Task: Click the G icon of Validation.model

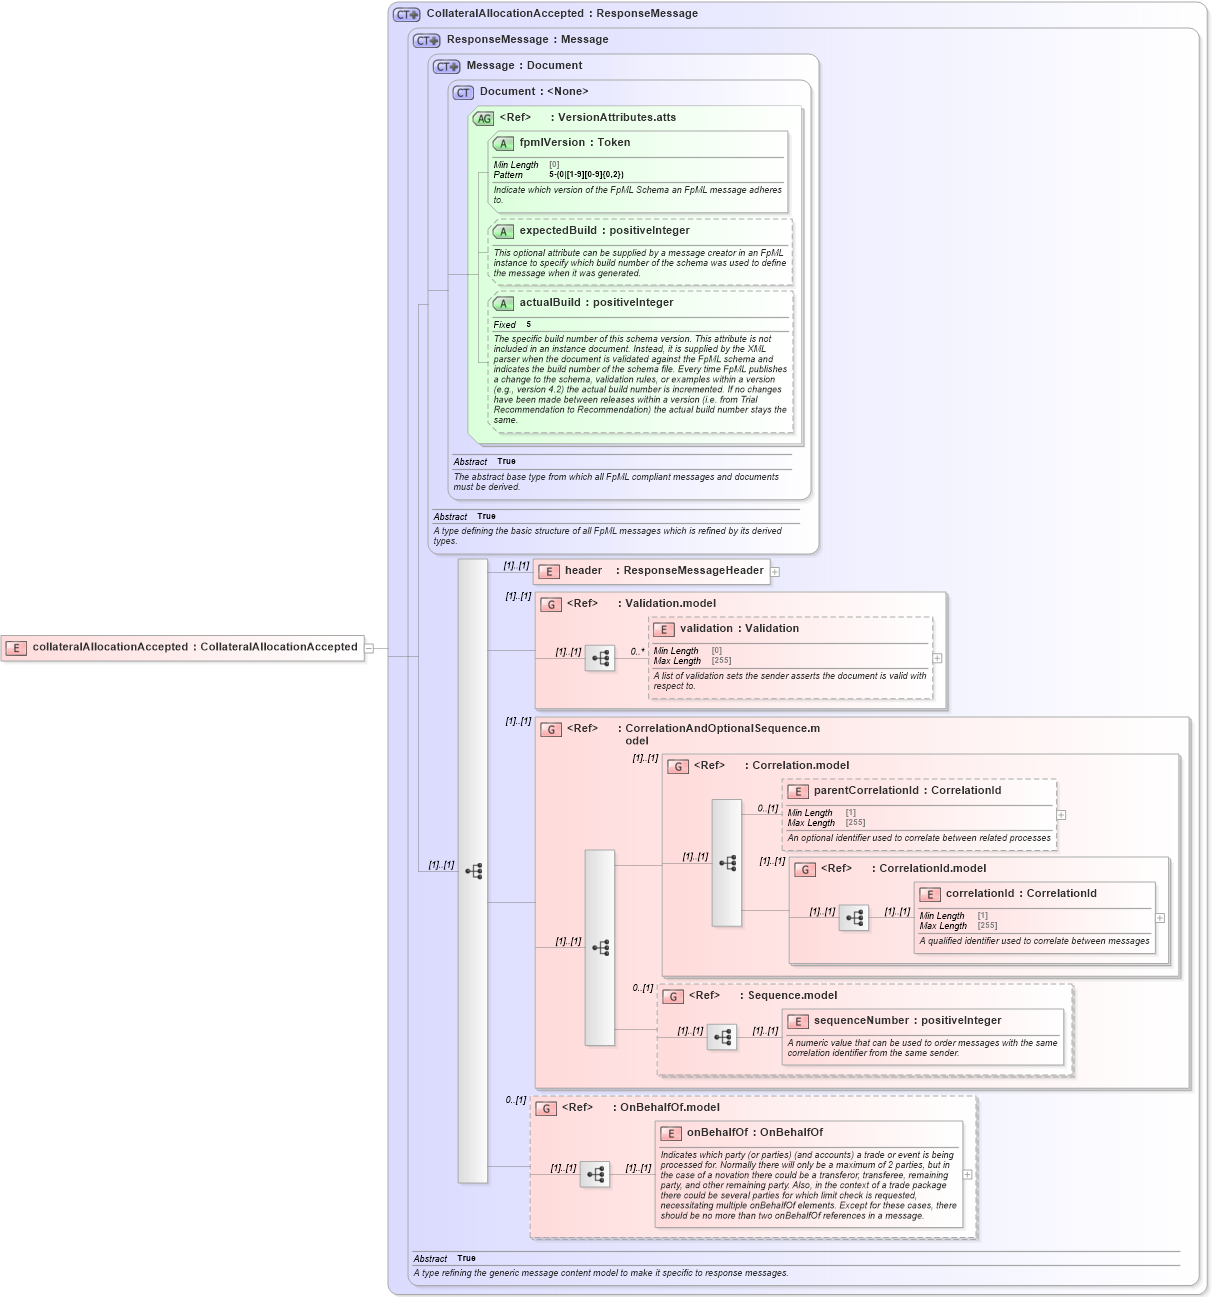Action: pyautogui.click(x=549, y=604)
